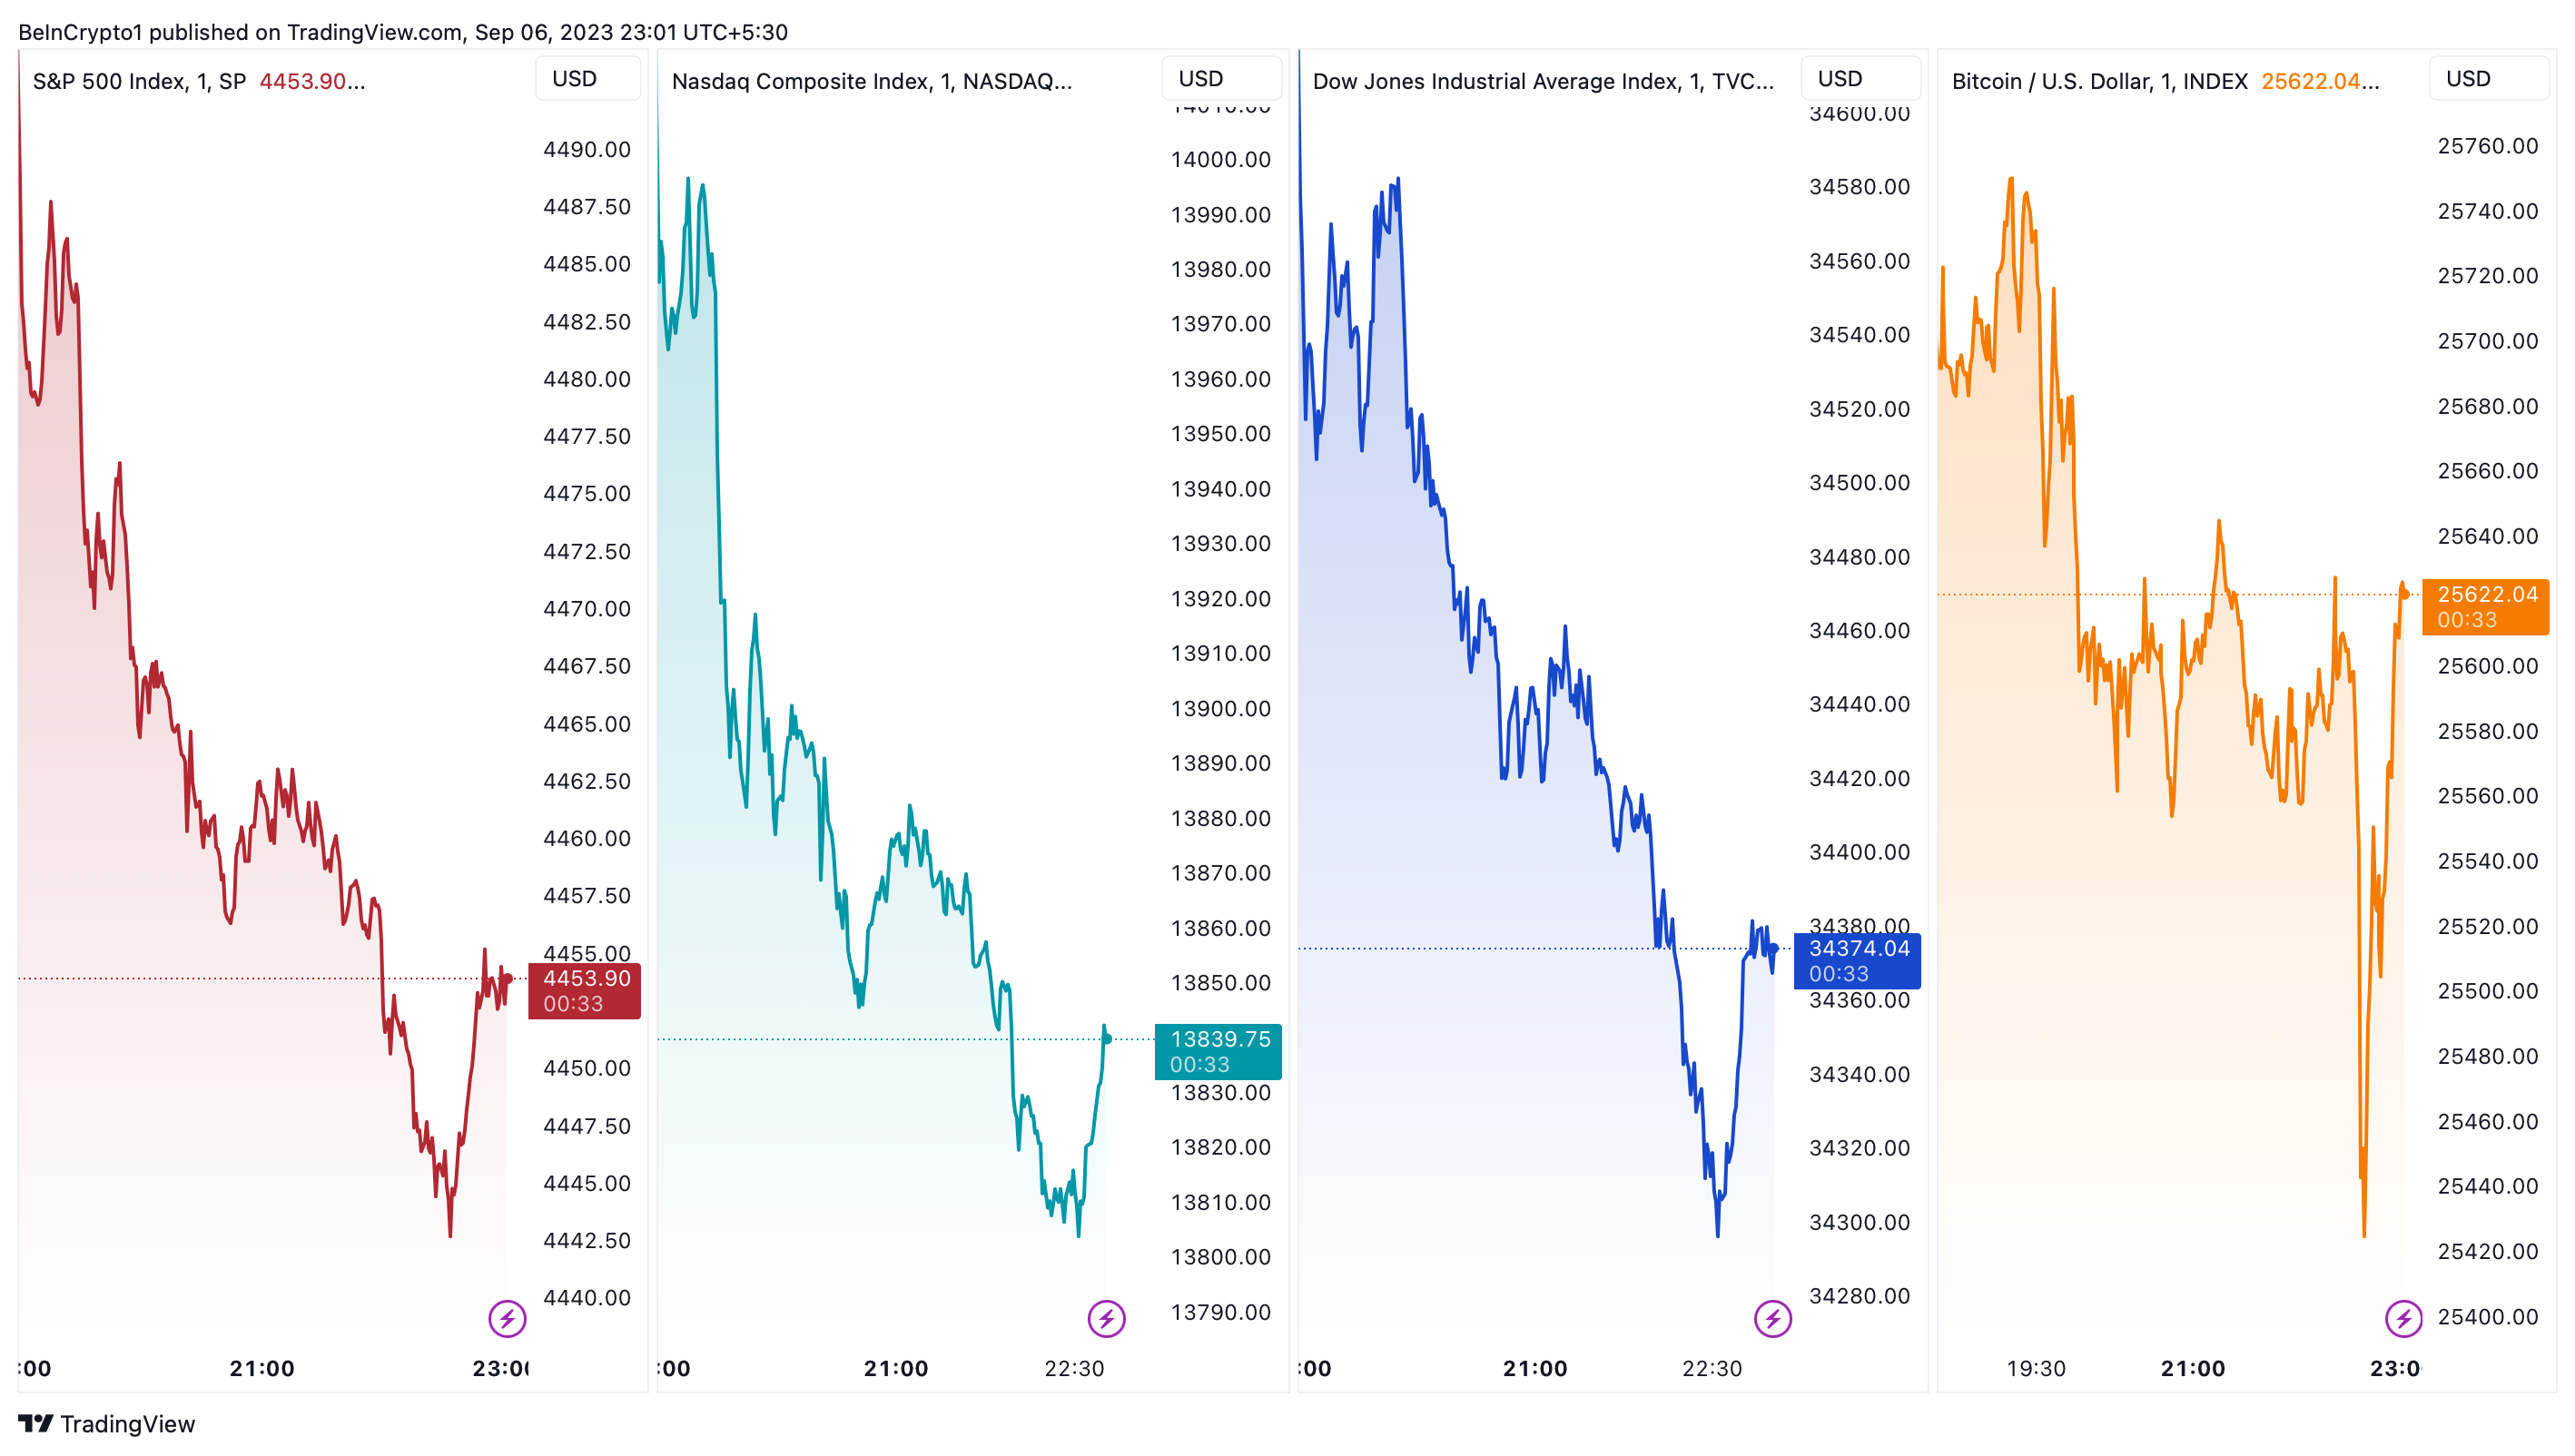Click the Dow Jones Industrial Average title
Viewport: 2575px width, 1456px height.
tap(1542, 81)
